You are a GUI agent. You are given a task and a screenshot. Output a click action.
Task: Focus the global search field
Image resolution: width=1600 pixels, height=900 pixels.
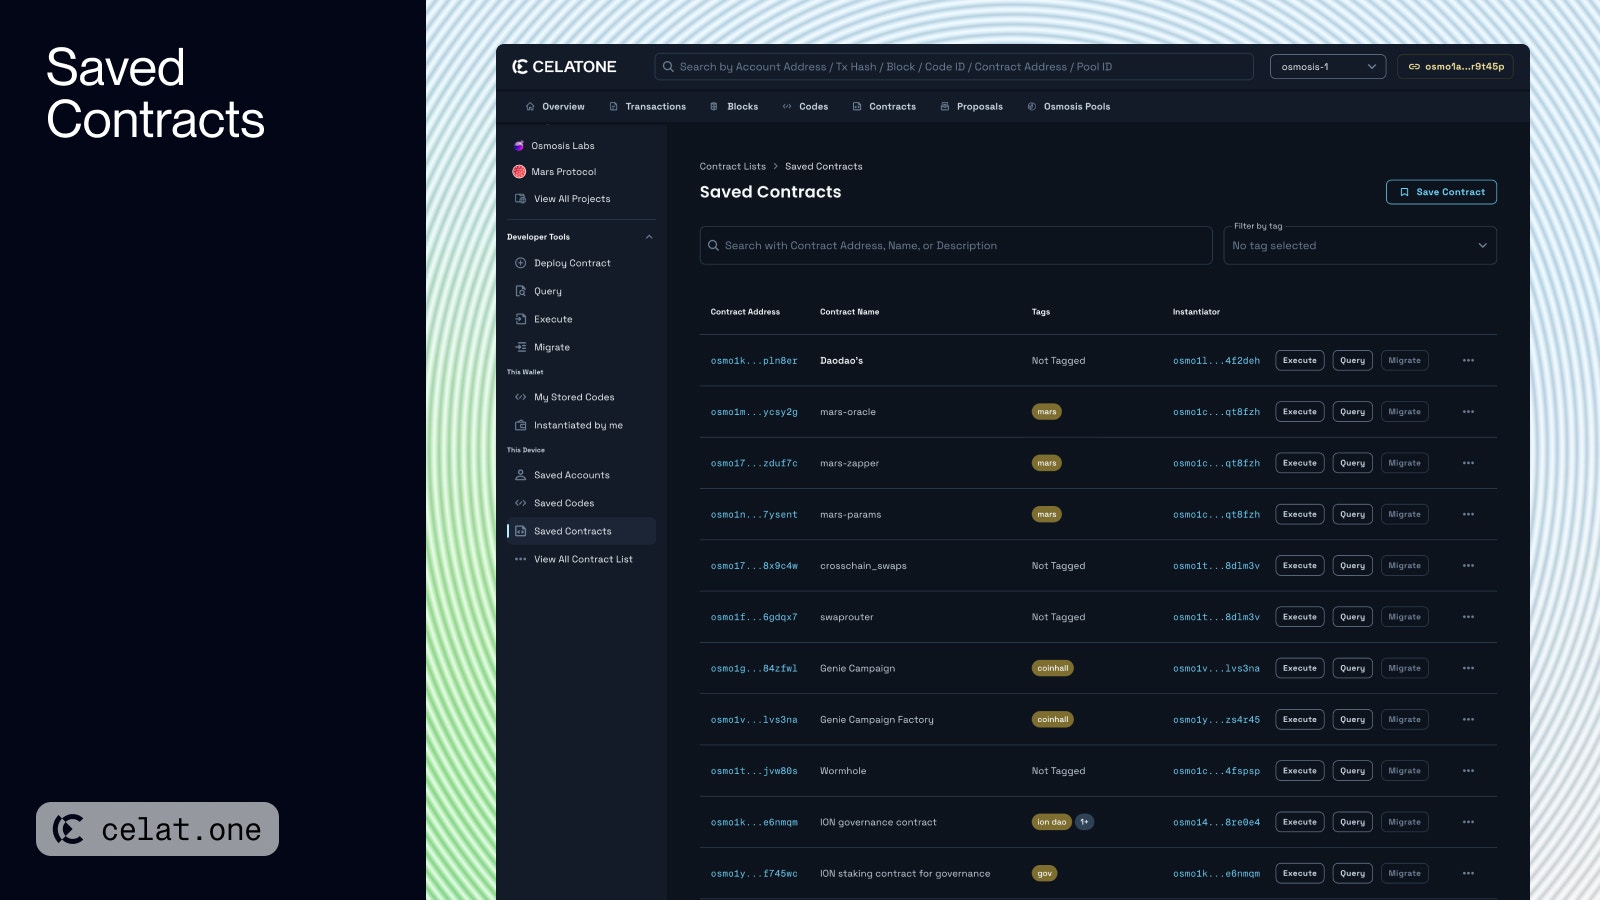click(954, 67)
